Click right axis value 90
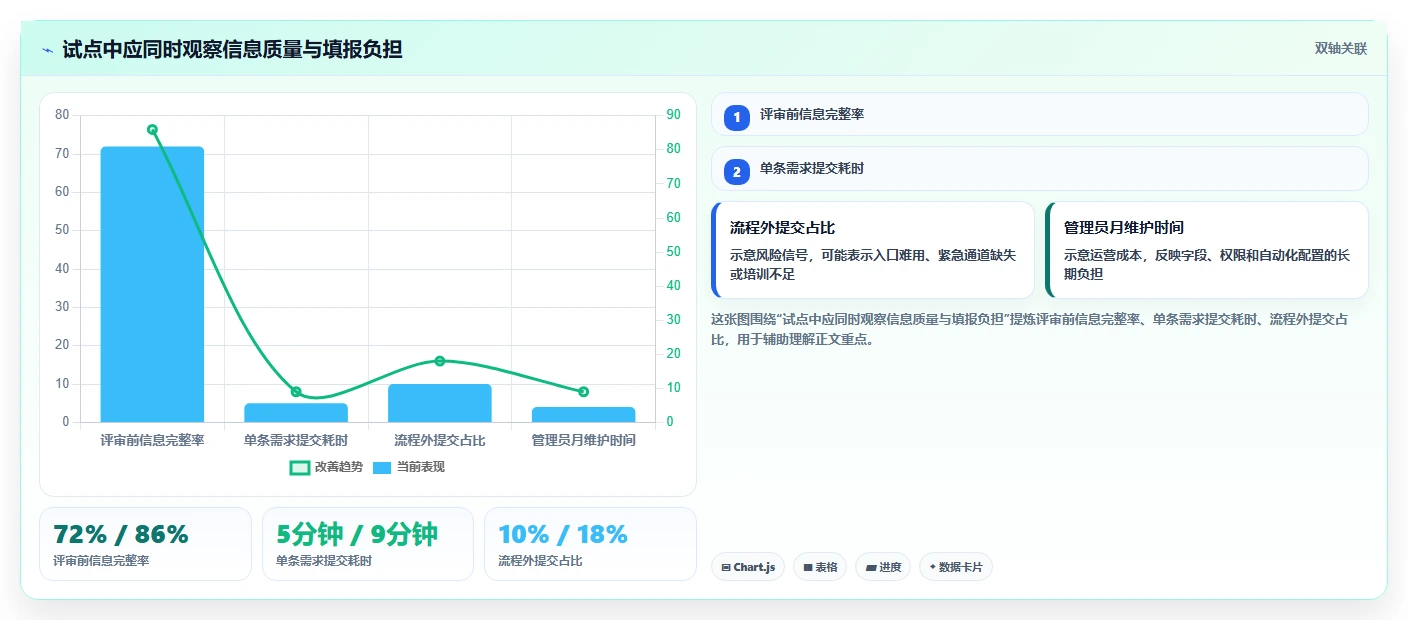This screenshot has width=1408, height=620. pos(673,115)
